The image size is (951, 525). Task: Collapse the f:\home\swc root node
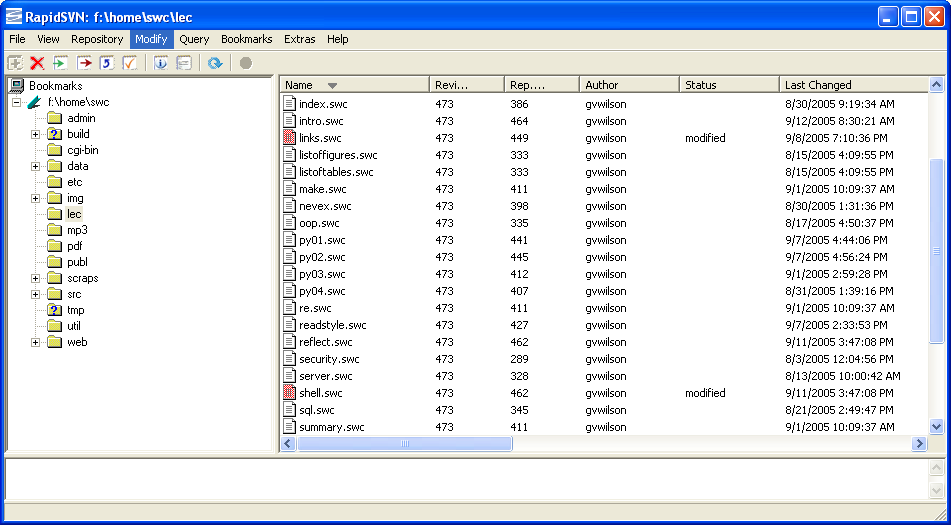[17, 102]
